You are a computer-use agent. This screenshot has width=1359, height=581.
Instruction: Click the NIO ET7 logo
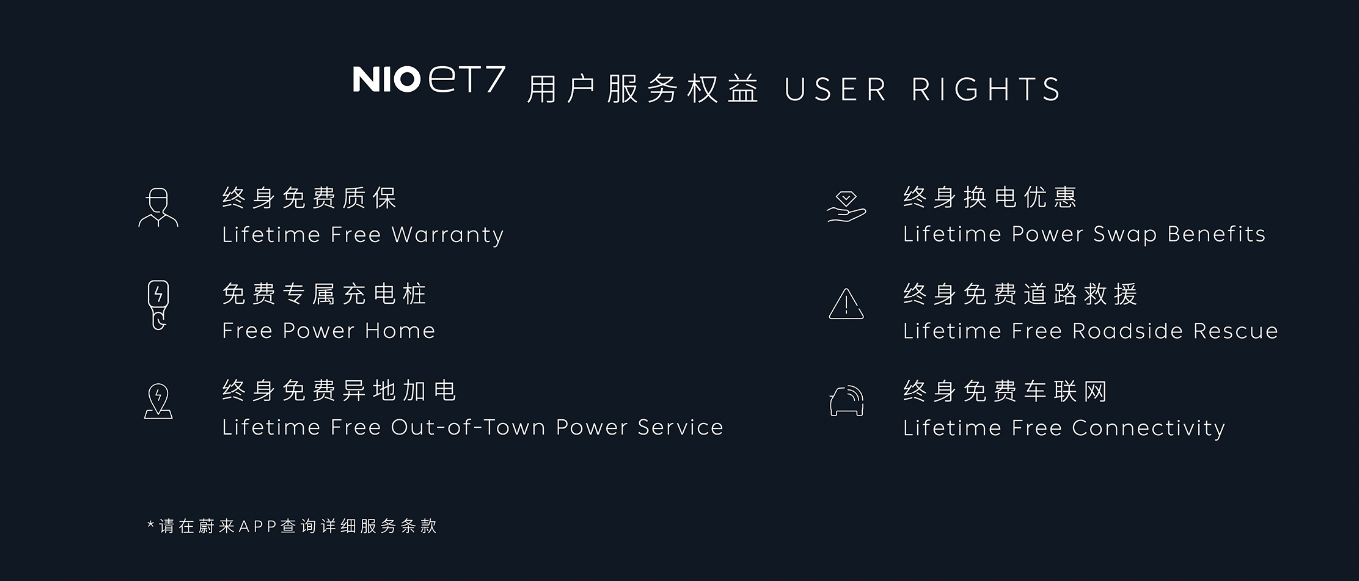[x=429, y=80]
